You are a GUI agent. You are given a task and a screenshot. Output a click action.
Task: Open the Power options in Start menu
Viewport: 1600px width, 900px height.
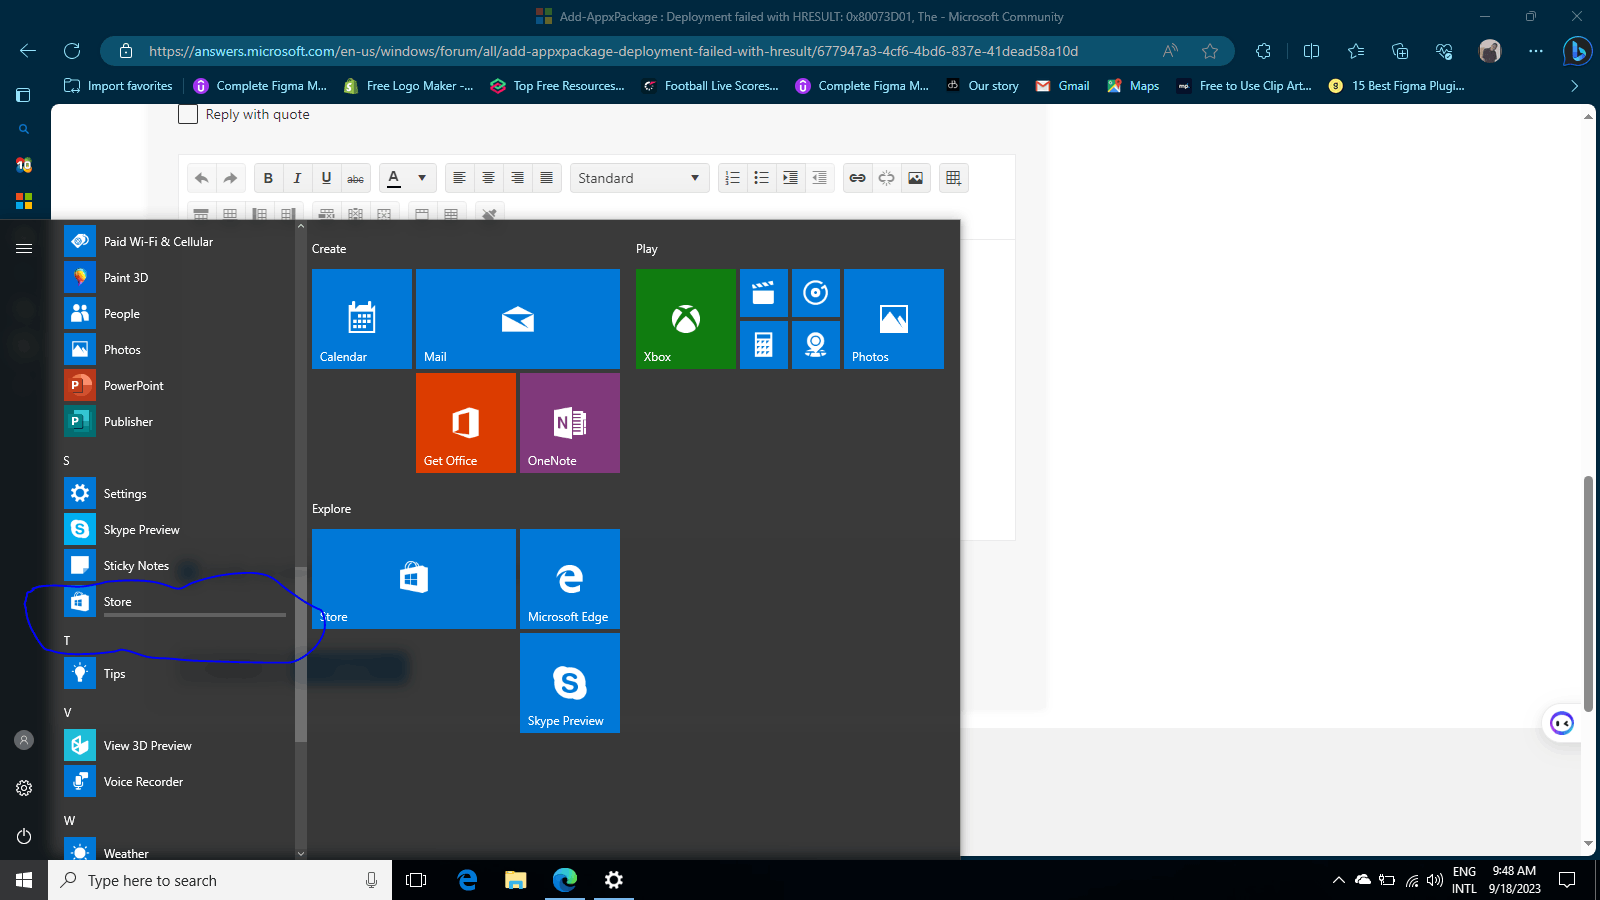pyautogui.click(x=24, y=836)
